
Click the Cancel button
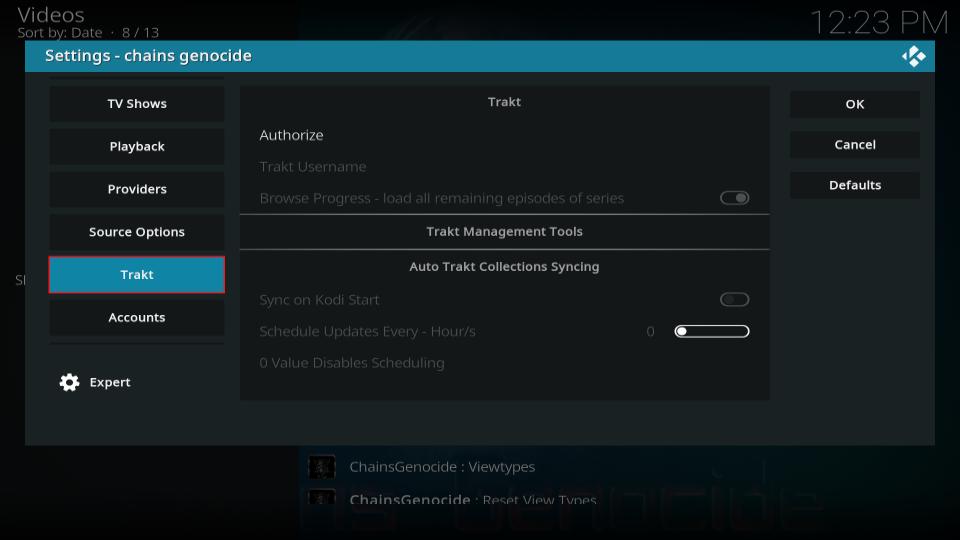coord(855,144)
